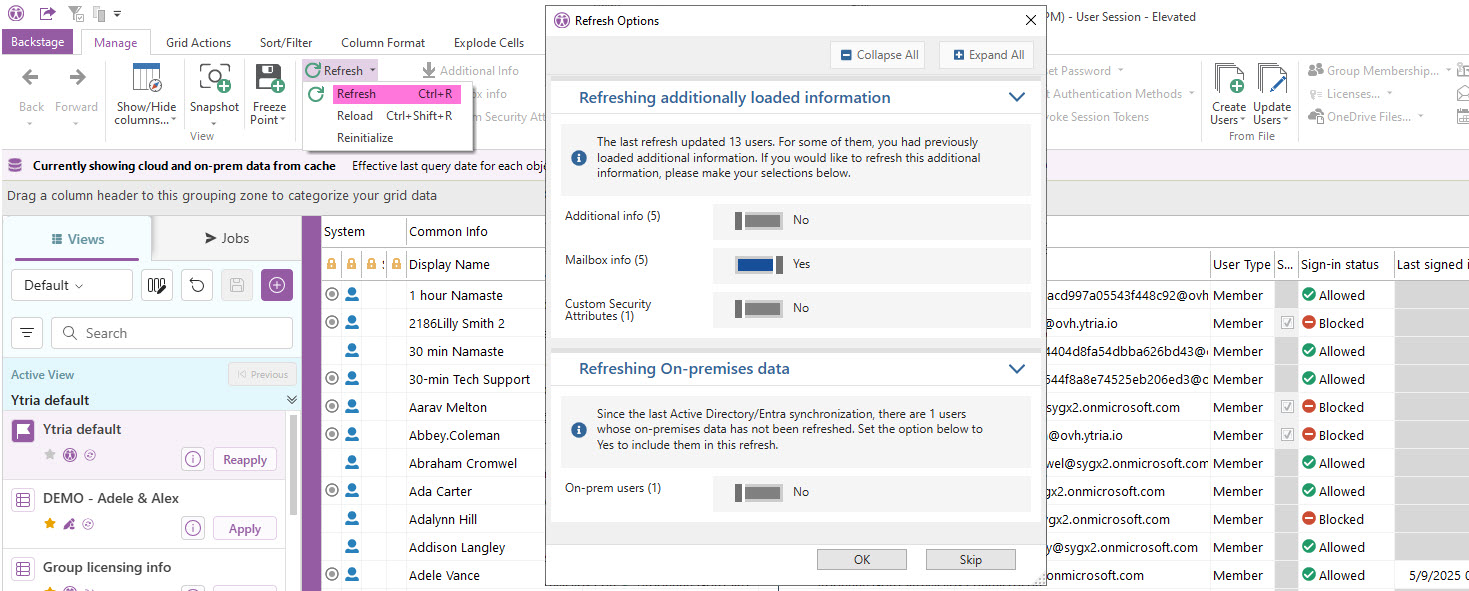Screen dimensions: 1469x591
Task: Collapse the Refreshing On-premises data section
Action: point(1017,368)
